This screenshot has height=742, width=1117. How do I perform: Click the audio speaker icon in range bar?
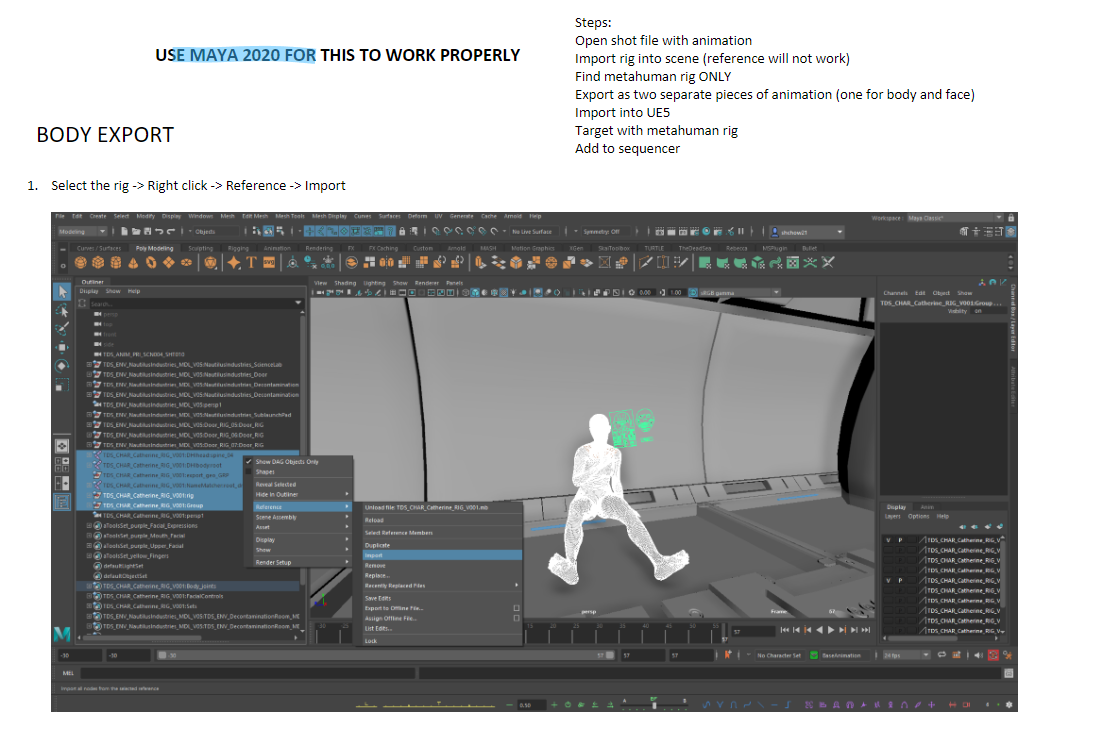(x=978, y=655)
